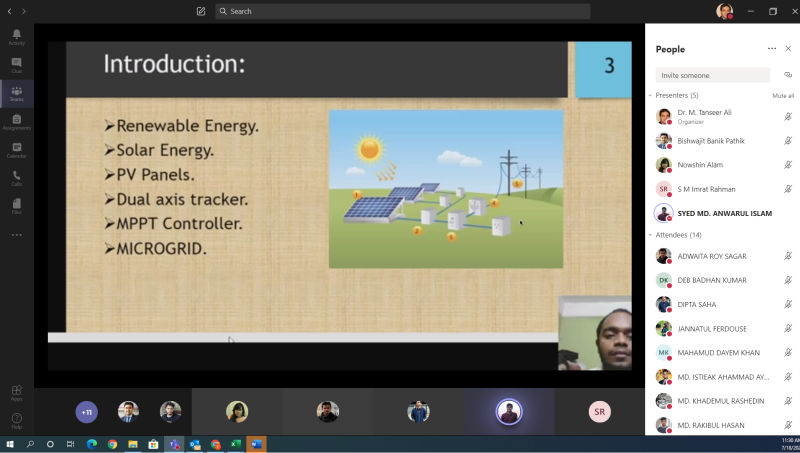
Task: Open Chat from the left rail
Action: click(x=16, y=65)
